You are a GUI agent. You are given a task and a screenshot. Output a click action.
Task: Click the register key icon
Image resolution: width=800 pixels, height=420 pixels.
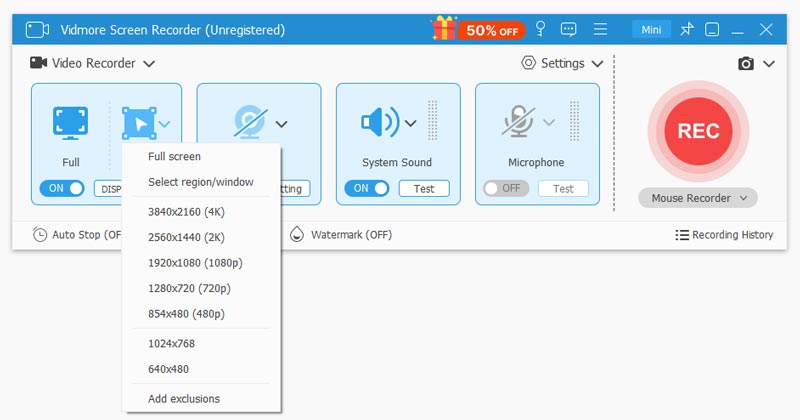(541, 29)
